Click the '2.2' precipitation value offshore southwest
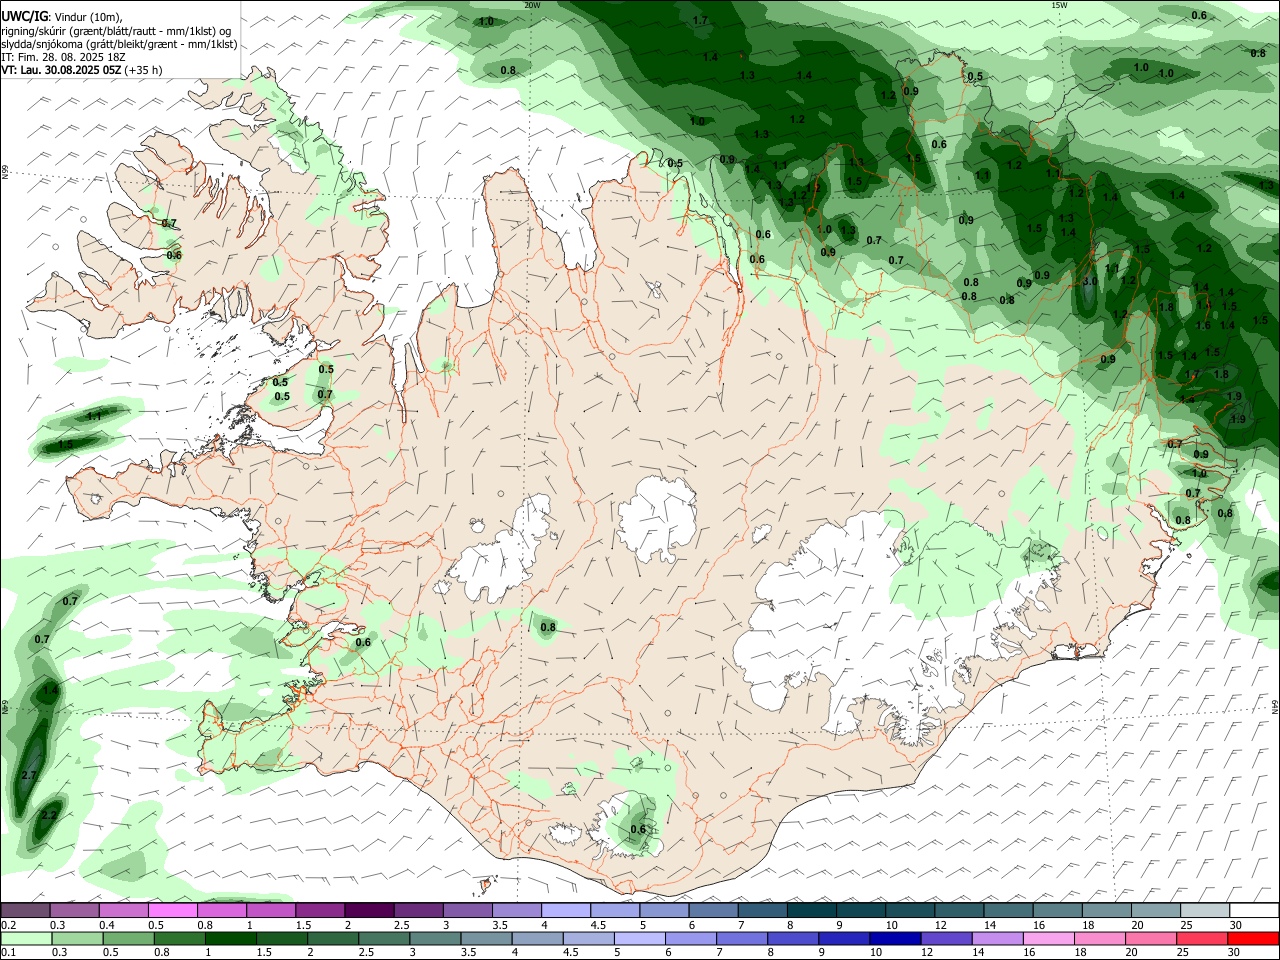This screenshot has width=1280, height=960. (48, 815)
